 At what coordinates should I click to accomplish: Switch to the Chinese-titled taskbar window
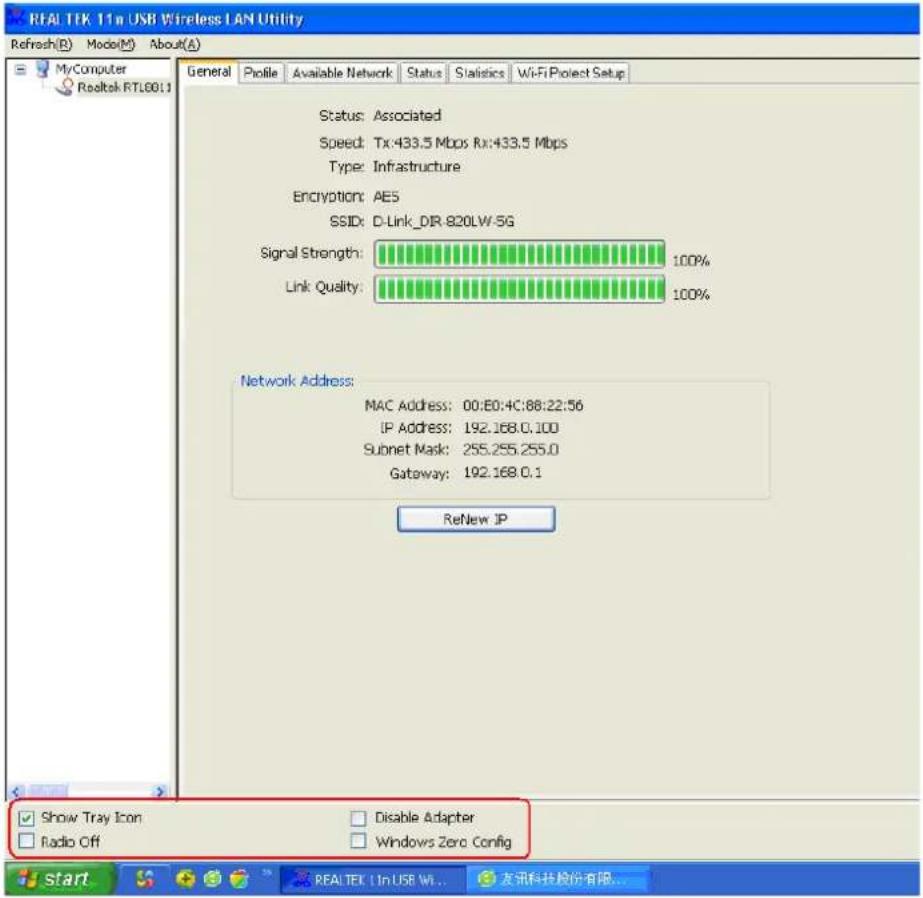click(559, 879)
